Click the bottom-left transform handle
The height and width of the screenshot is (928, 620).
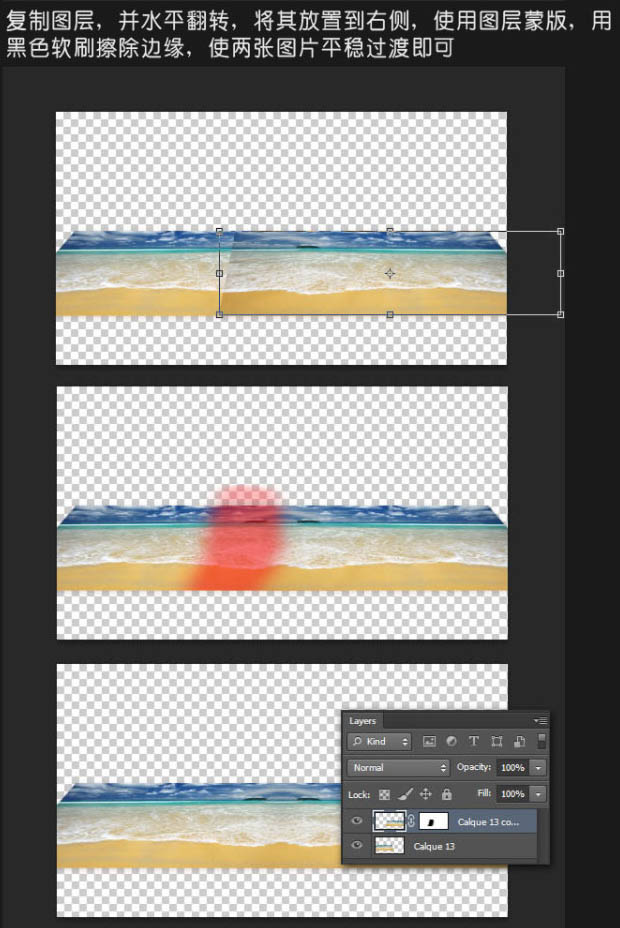pos(219,314)
